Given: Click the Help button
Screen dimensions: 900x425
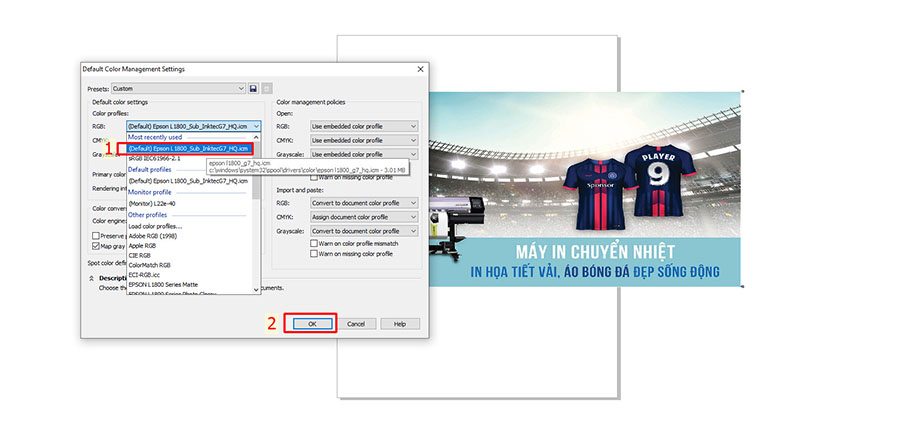Looking at the screenshot, I should (x=400, y=324).
